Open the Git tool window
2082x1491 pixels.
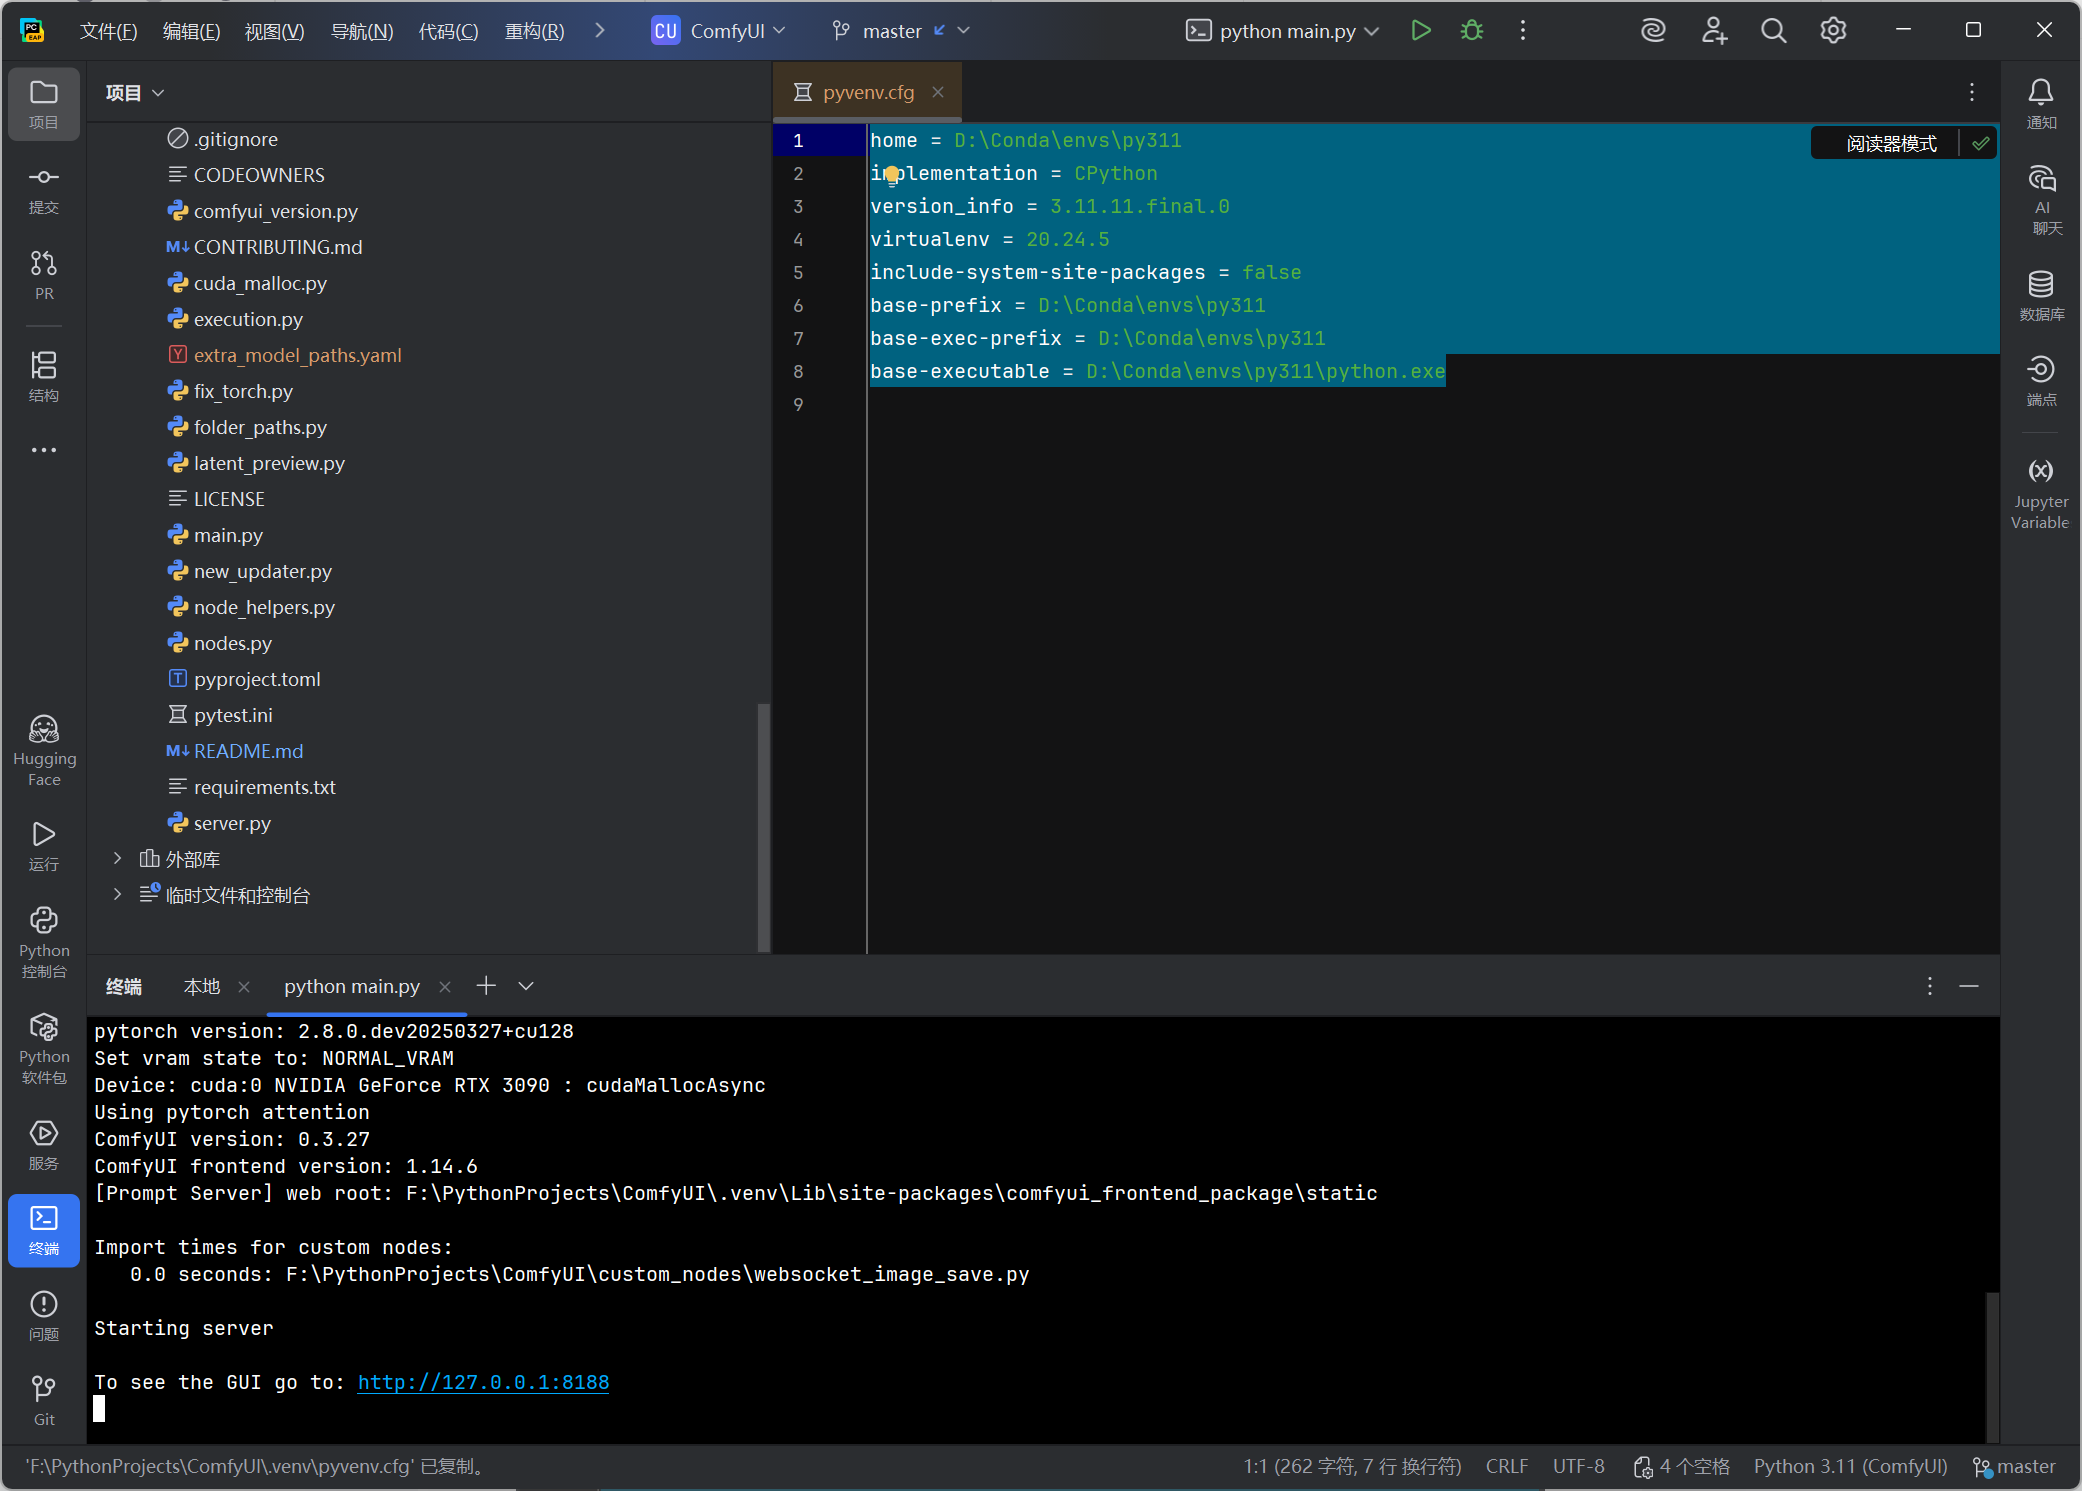tap(44, 1400)
